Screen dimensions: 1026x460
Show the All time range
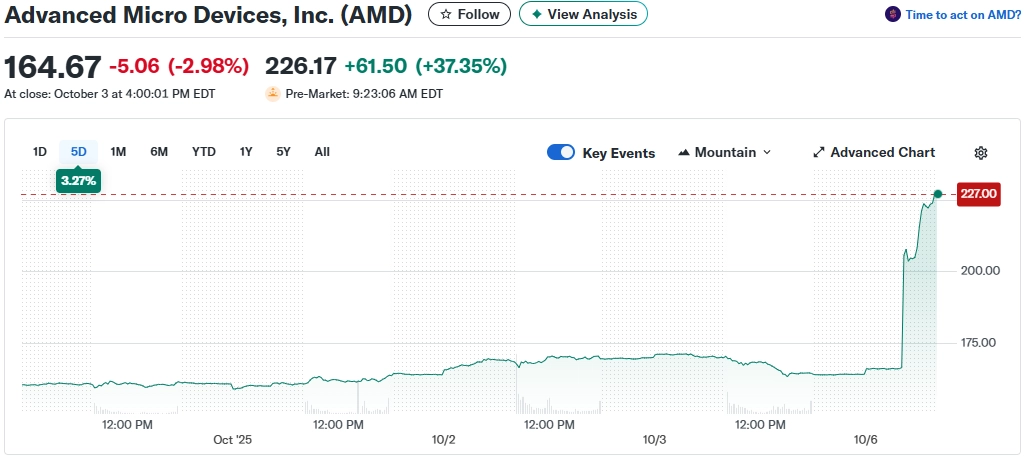point(322,152)
